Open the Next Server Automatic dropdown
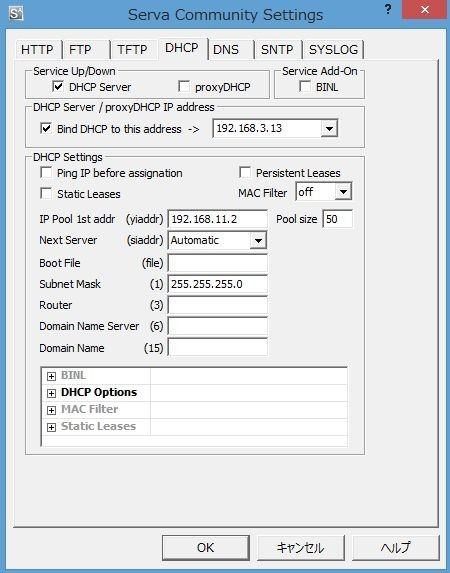Viewport: 450px width, 573px height. tap(258, 240)
